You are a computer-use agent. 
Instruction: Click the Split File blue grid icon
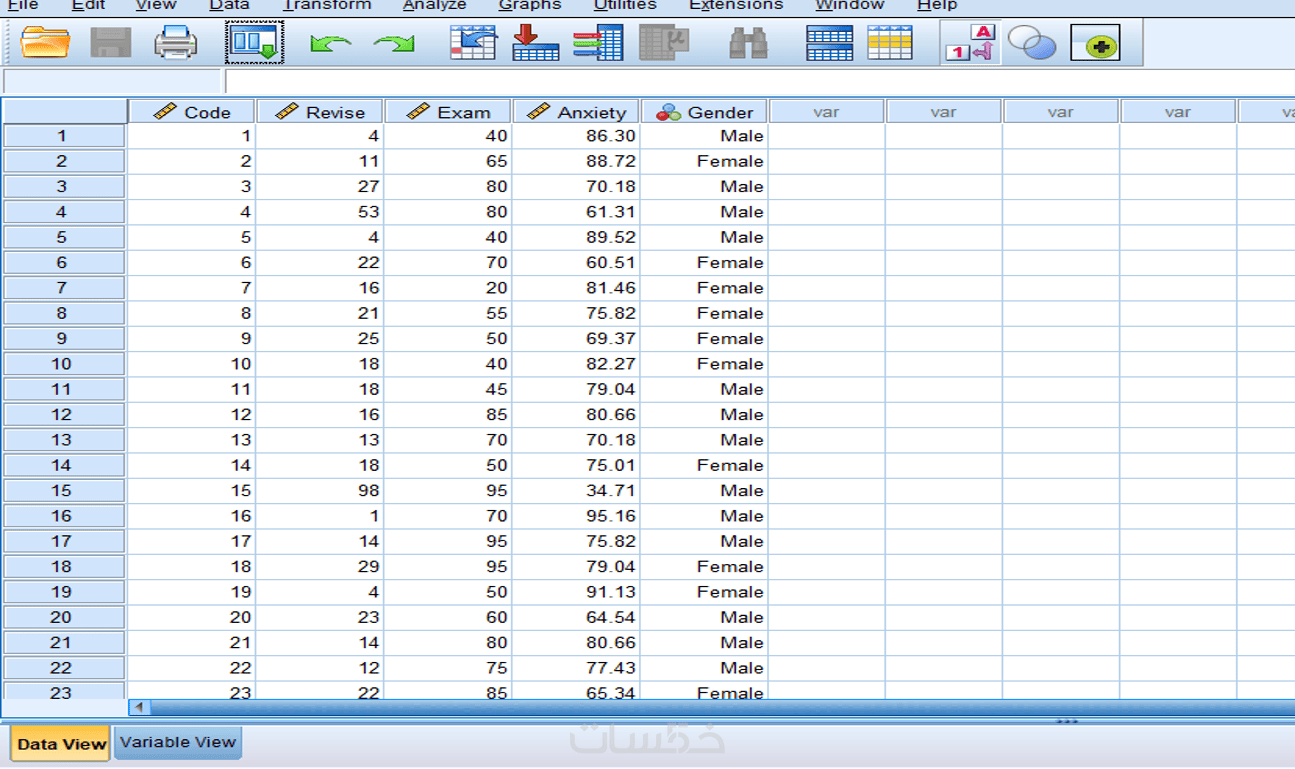(830, 43)
